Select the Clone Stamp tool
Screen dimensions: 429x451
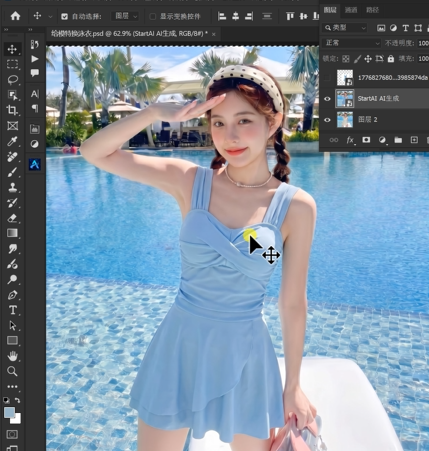pos(12,187)
